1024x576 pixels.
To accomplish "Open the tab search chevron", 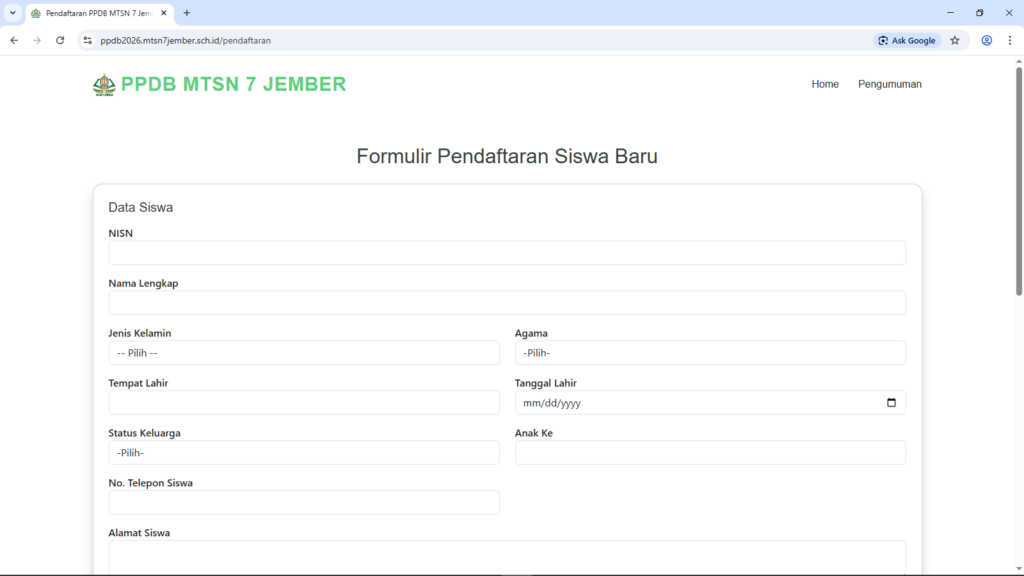I will click(12, 13).
